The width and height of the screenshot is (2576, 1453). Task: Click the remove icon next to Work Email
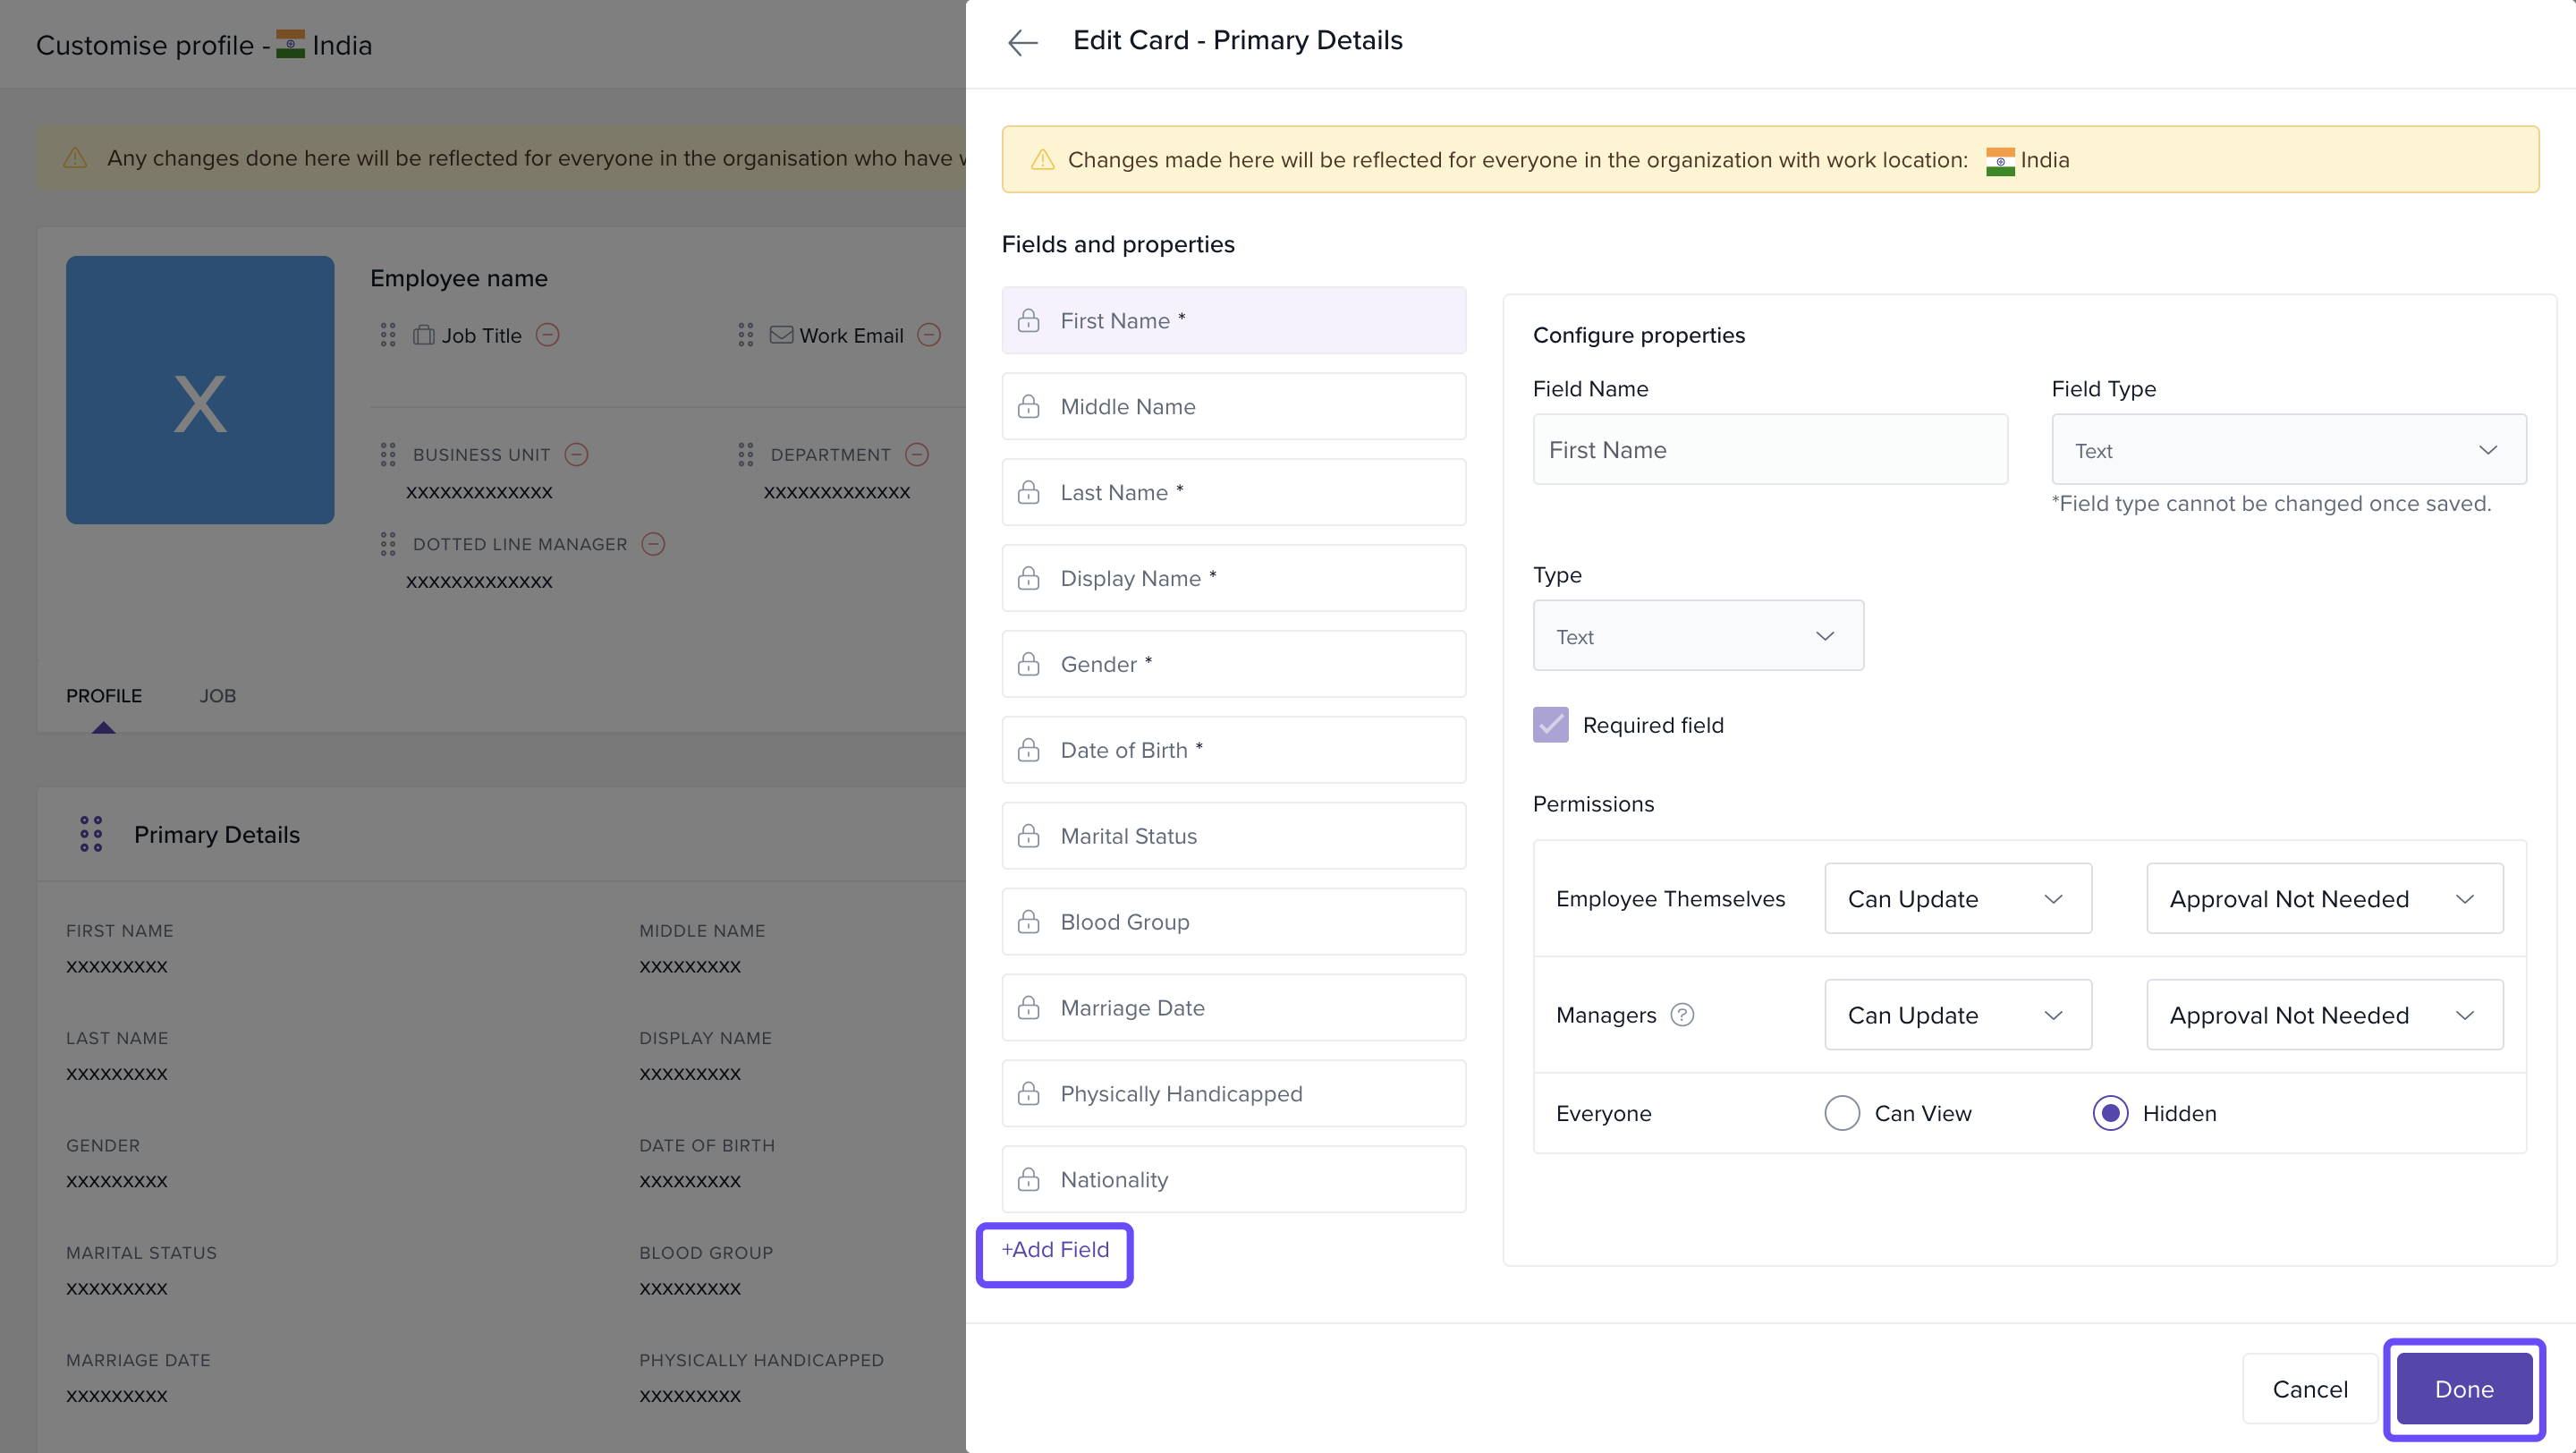tap(929, 335)
